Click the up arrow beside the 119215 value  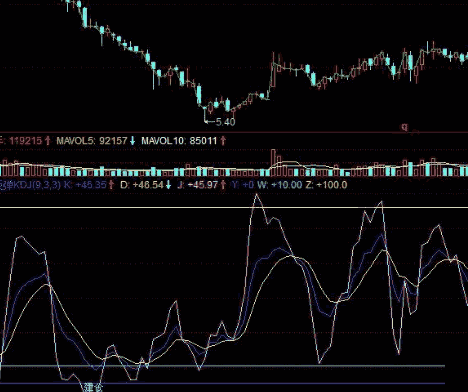47,141
